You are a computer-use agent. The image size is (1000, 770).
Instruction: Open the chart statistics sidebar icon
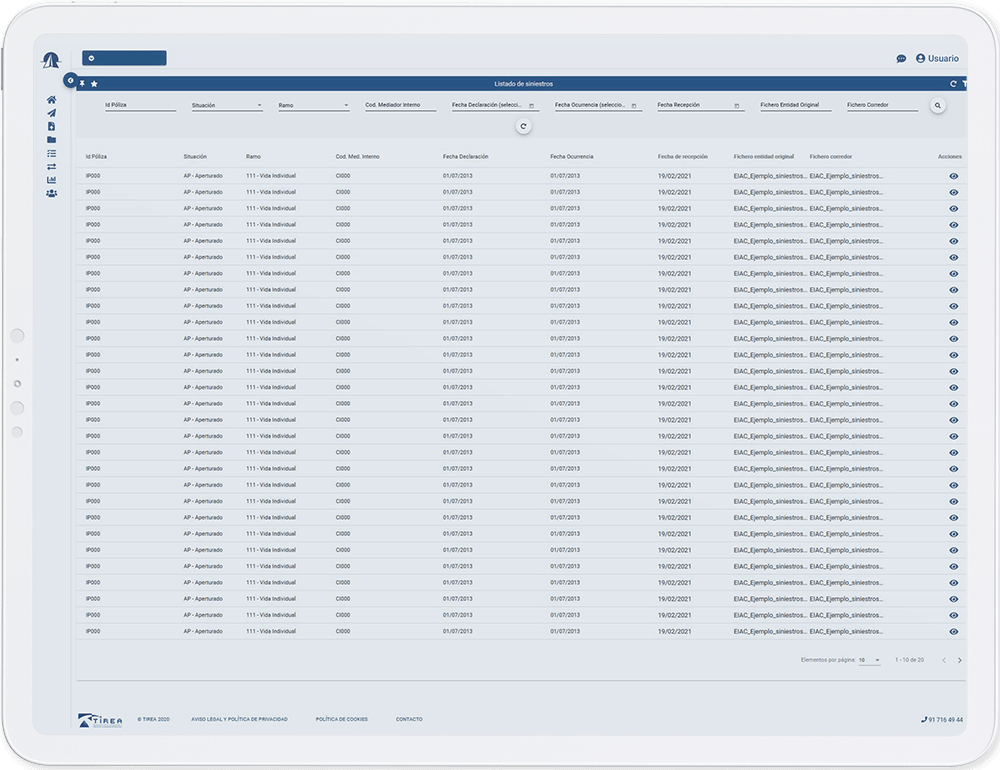click(51, 180)
